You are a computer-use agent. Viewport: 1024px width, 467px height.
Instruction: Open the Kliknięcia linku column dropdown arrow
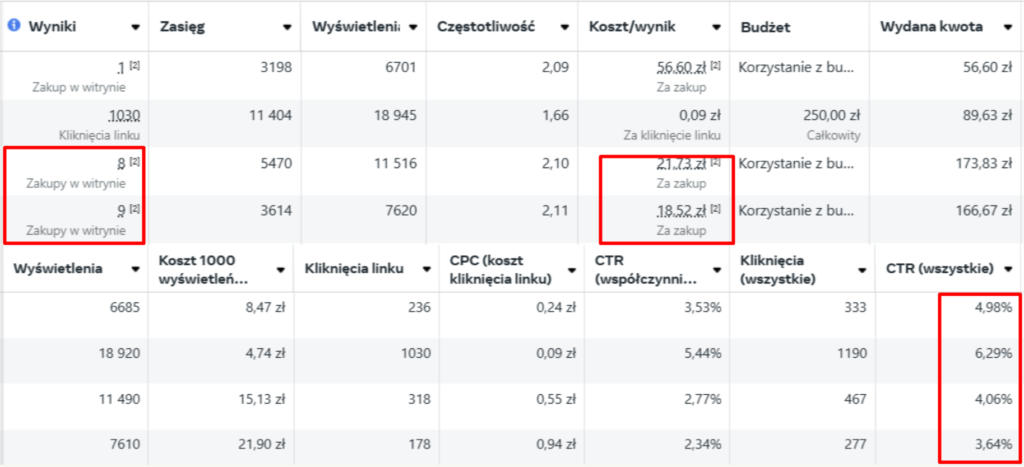click(426, 269)
